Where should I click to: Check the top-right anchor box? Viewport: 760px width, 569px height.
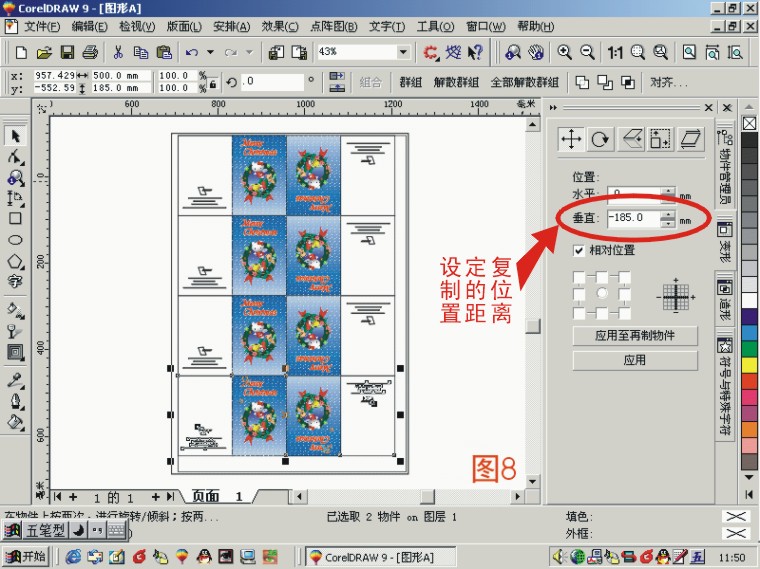click(x=624, y=277)
